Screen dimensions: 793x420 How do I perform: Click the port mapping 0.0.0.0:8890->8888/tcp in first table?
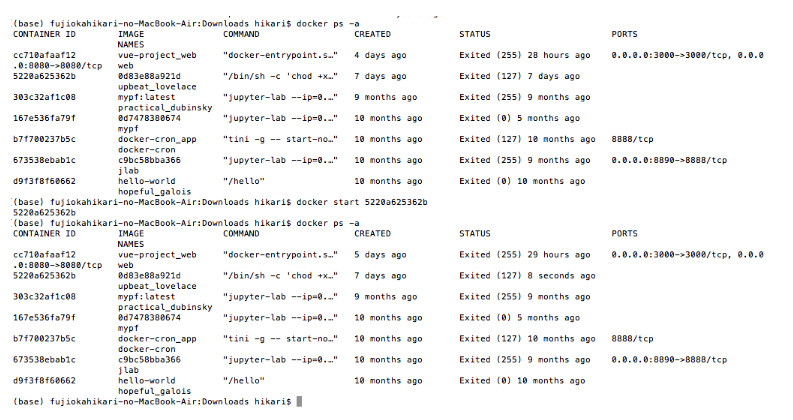click(669, 160)
